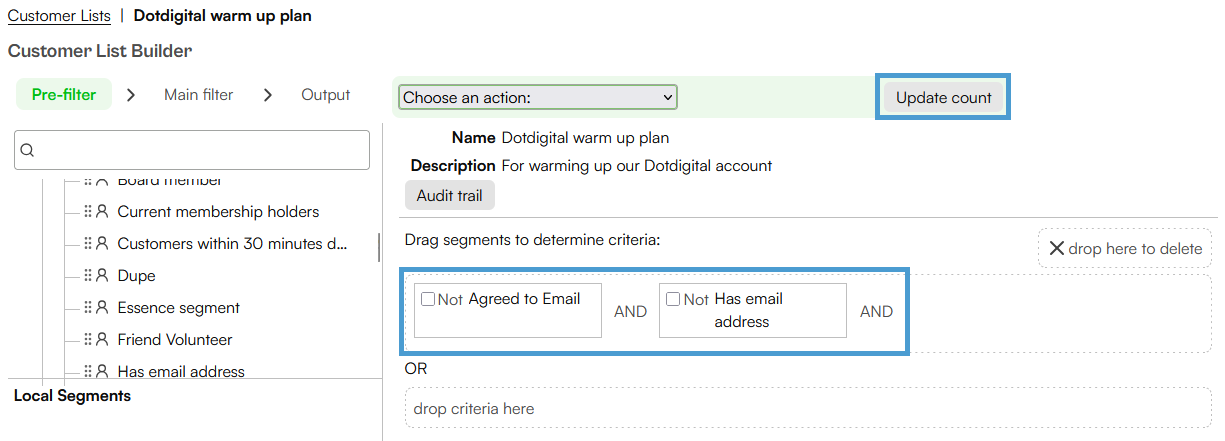Select the Dupe segment
Image resolution: width=1225 pixels, height=441 pixels.
point(136,276)
